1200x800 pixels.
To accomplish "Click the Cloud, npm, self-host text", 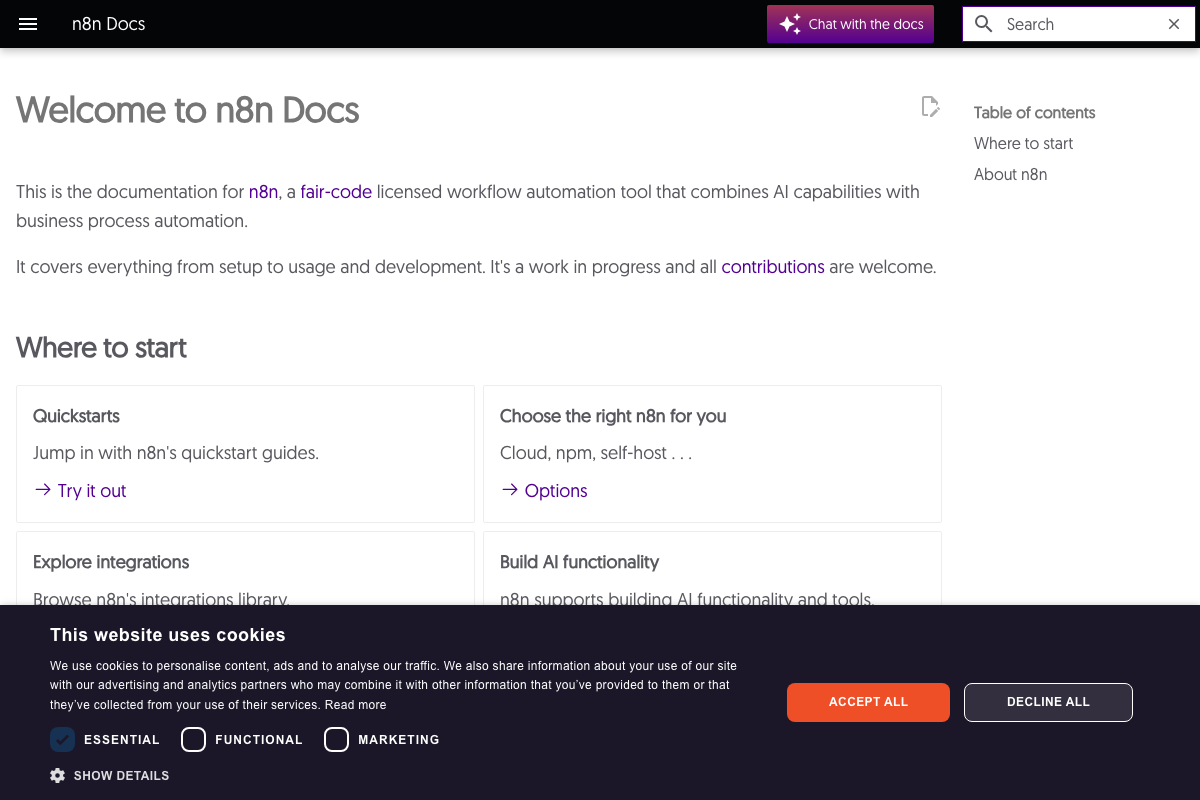I will (596, 453).
